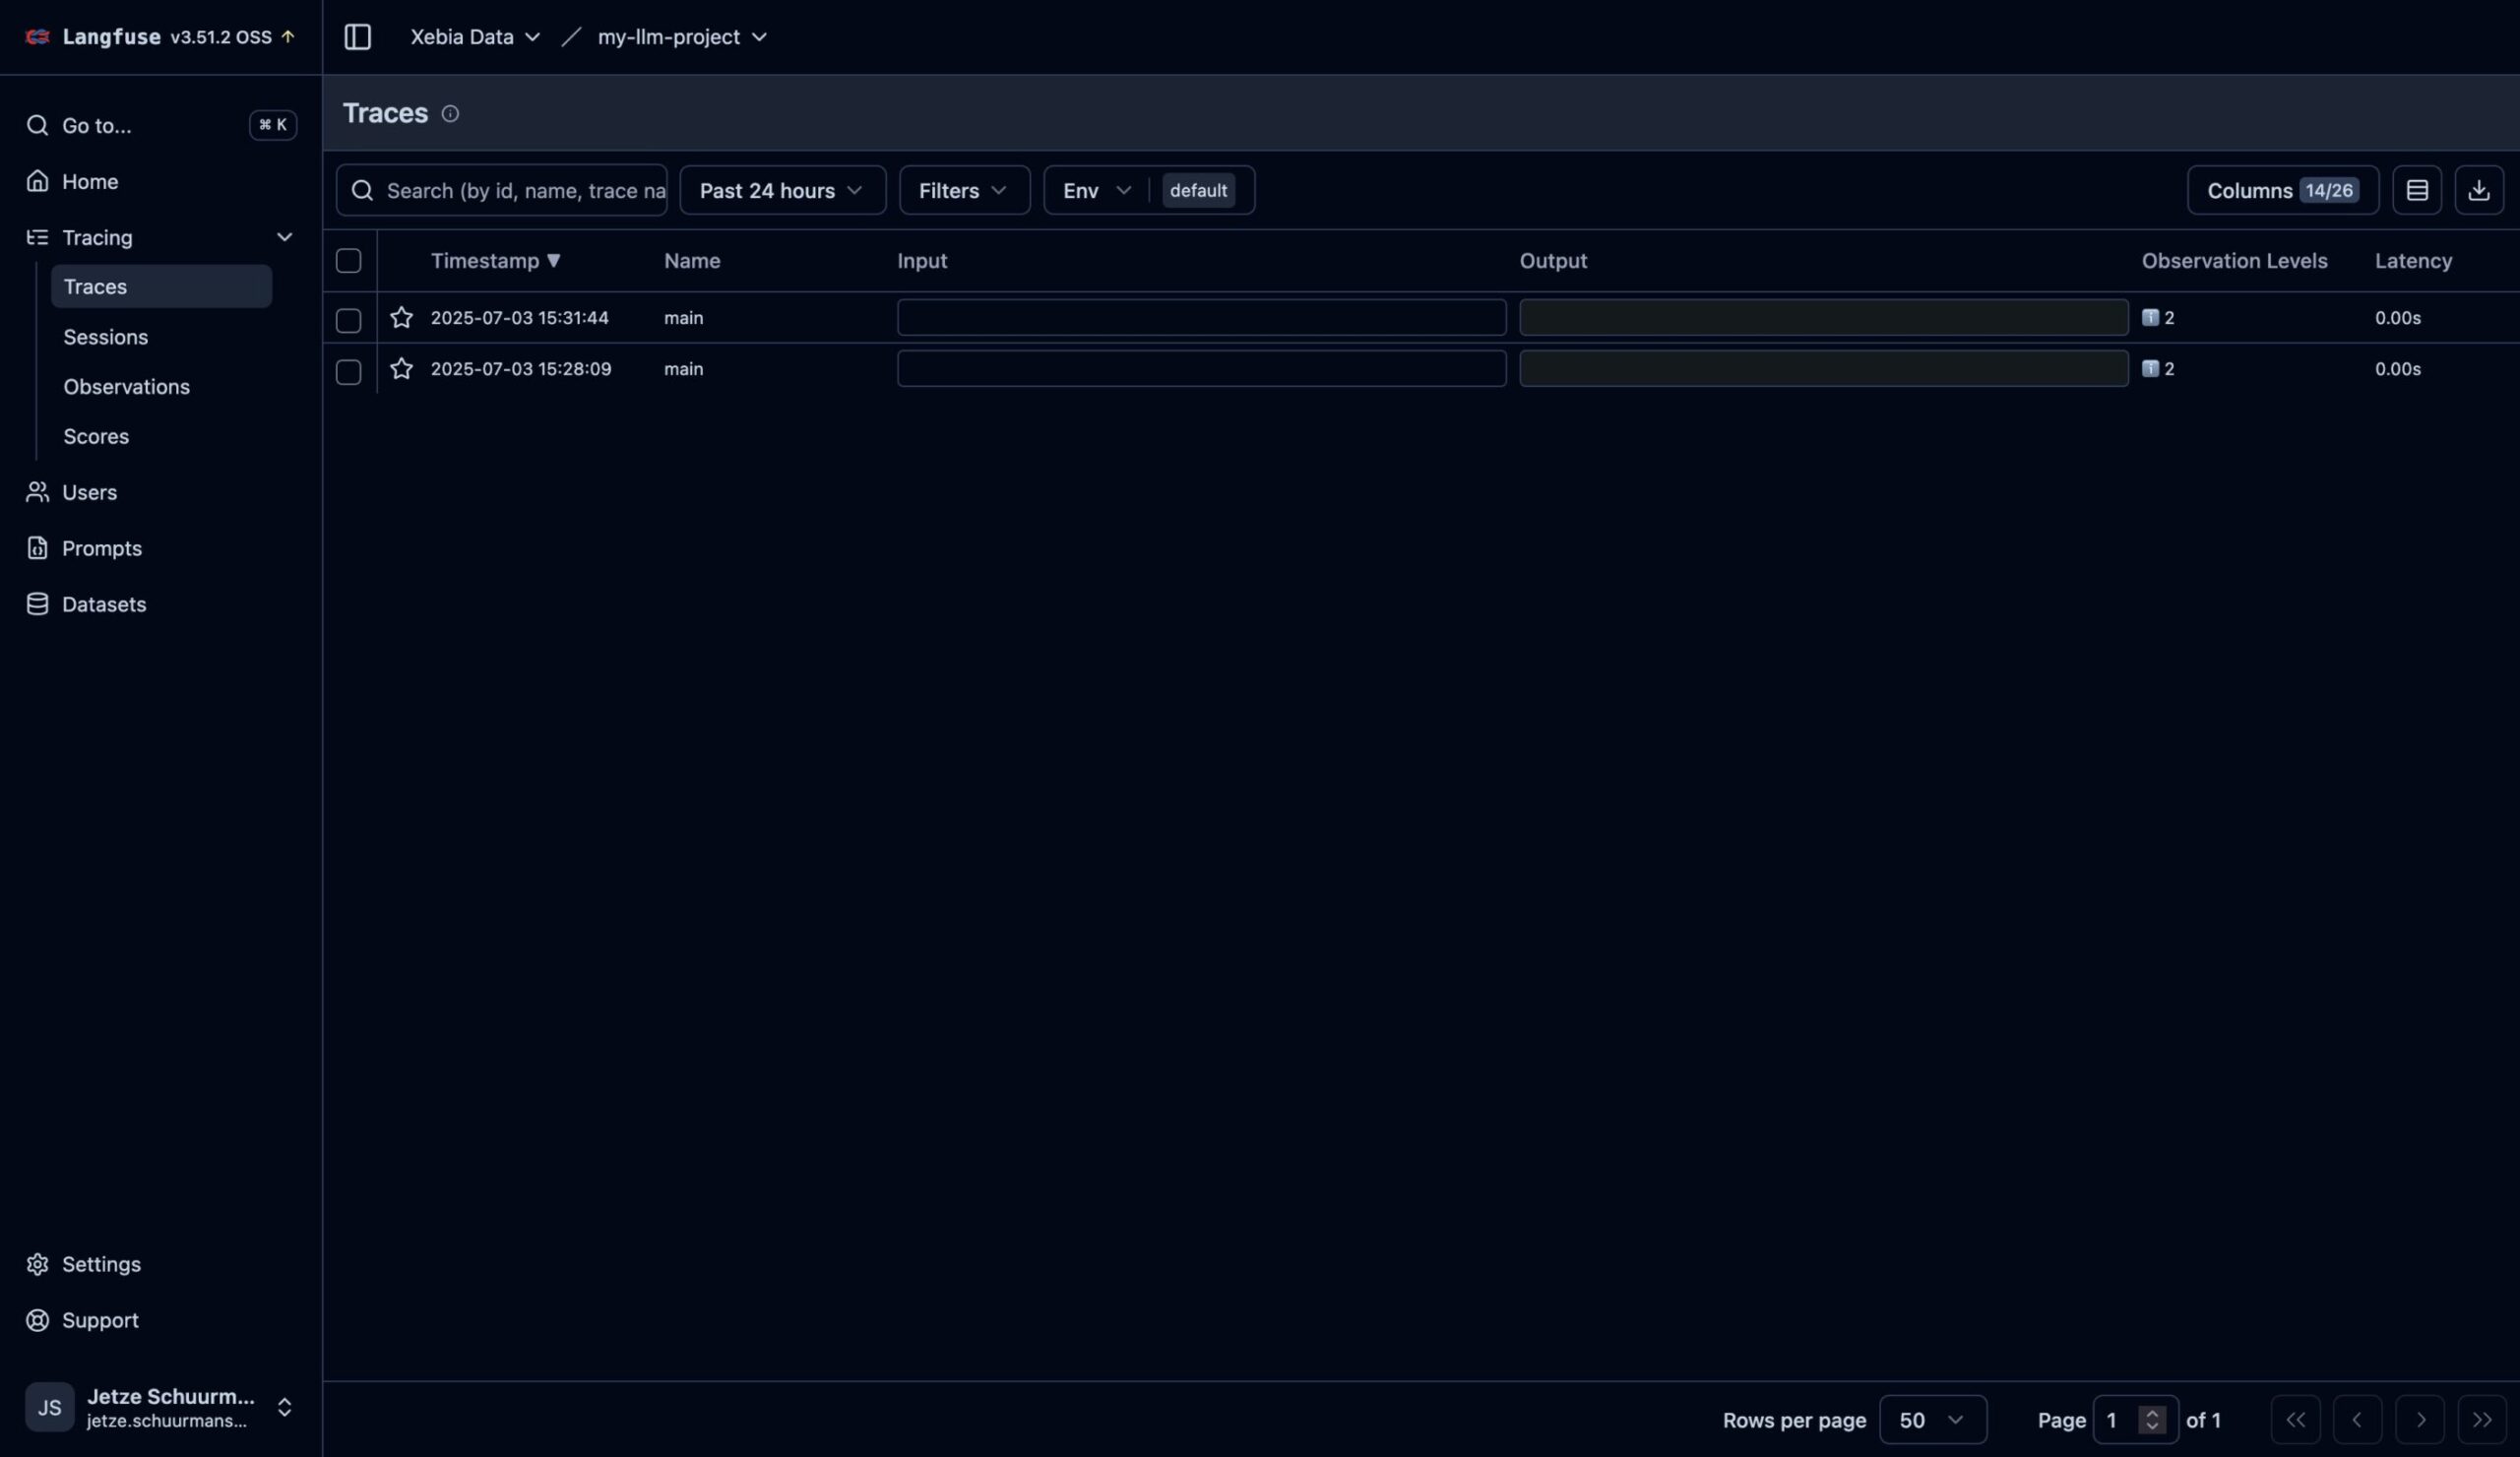Viewport: 2520px width, 1457px height.
Task: Click the Support lifebuoy icon
Action: [37, 1320]
